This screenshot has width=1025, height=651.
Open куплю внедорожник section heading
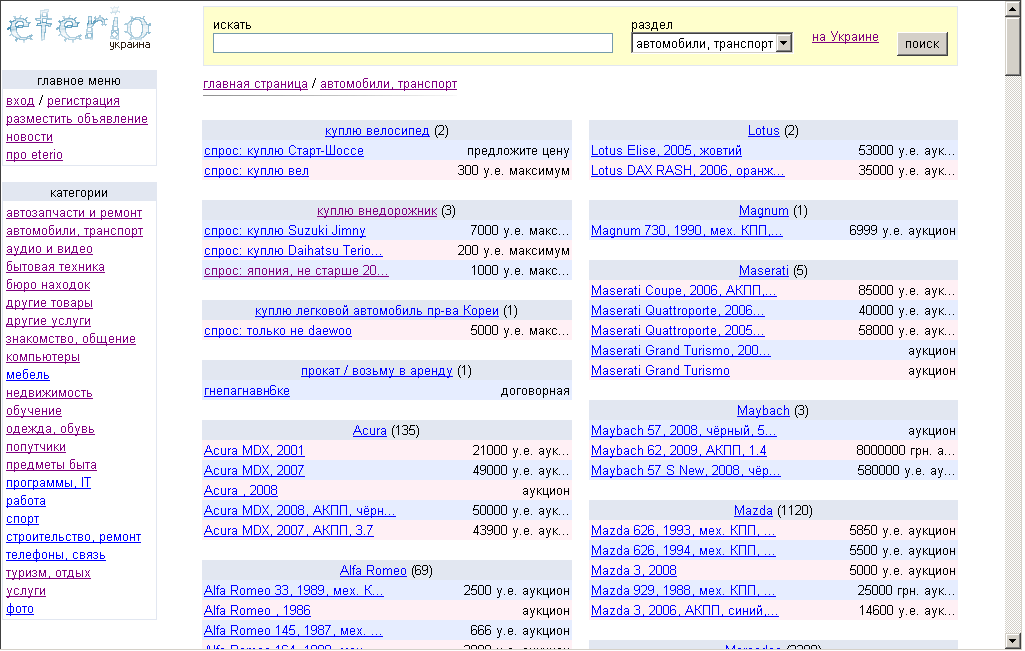coord(377,210)
